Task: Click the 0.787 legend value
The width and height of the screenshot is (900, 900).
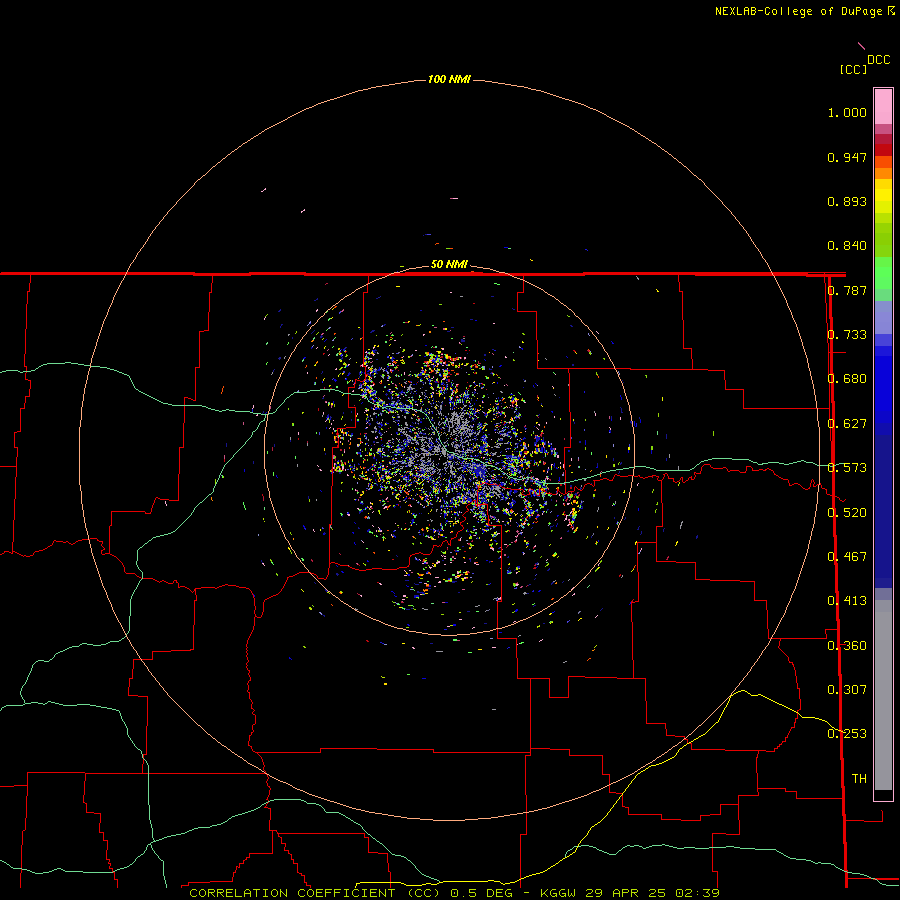Action: coord(847,290)
